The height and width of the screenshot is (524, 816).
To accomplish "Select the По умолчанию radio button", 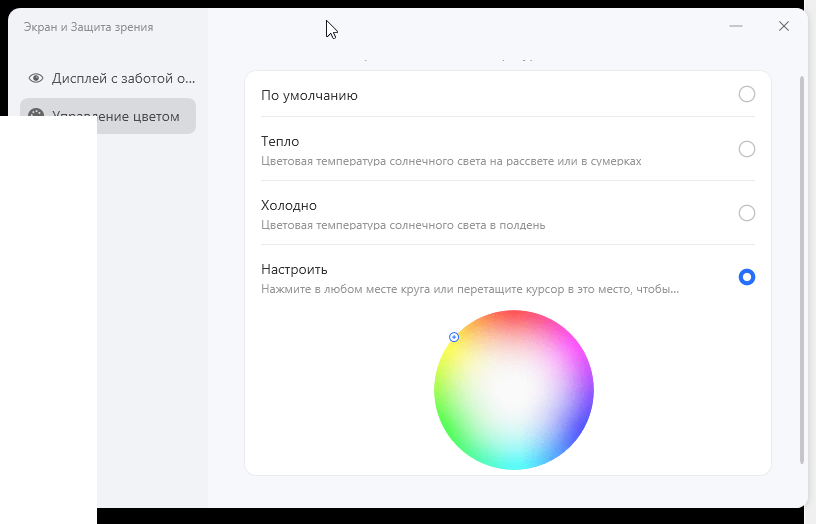I will (x=746, y=95).
